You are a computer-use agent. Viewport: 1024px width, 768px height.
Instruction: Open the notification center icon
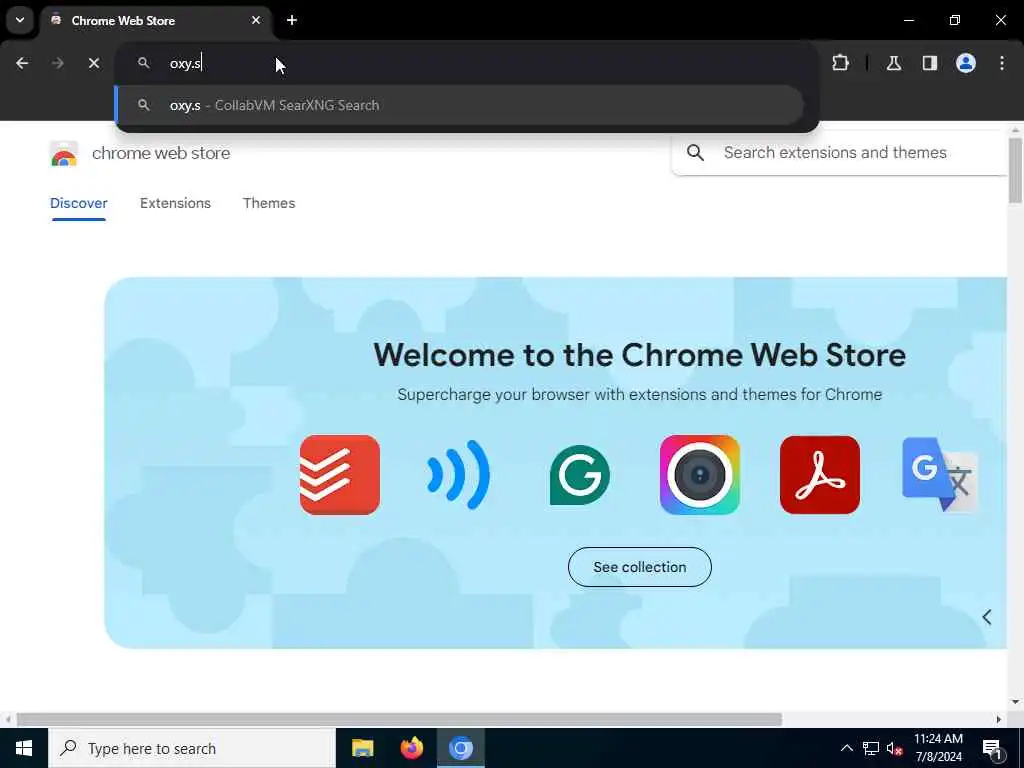pos(992,748)
